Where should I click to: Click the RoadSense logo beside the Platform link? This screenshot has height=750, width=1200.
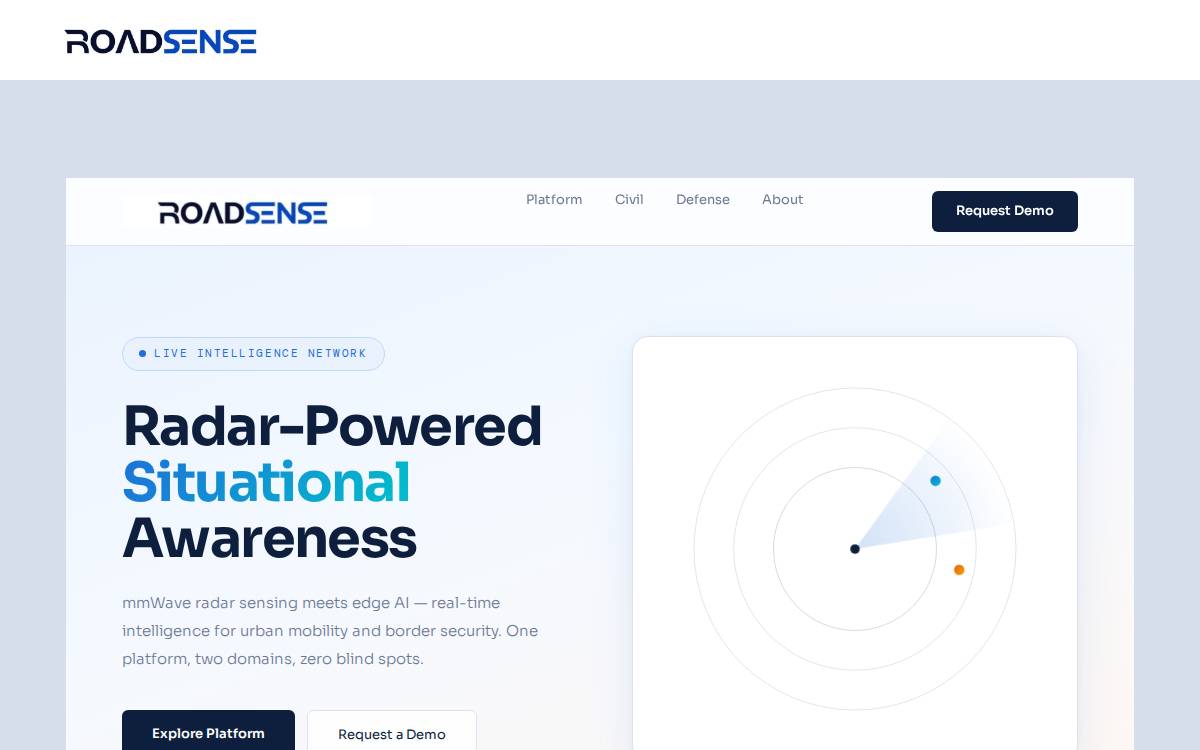pos(243,213)
